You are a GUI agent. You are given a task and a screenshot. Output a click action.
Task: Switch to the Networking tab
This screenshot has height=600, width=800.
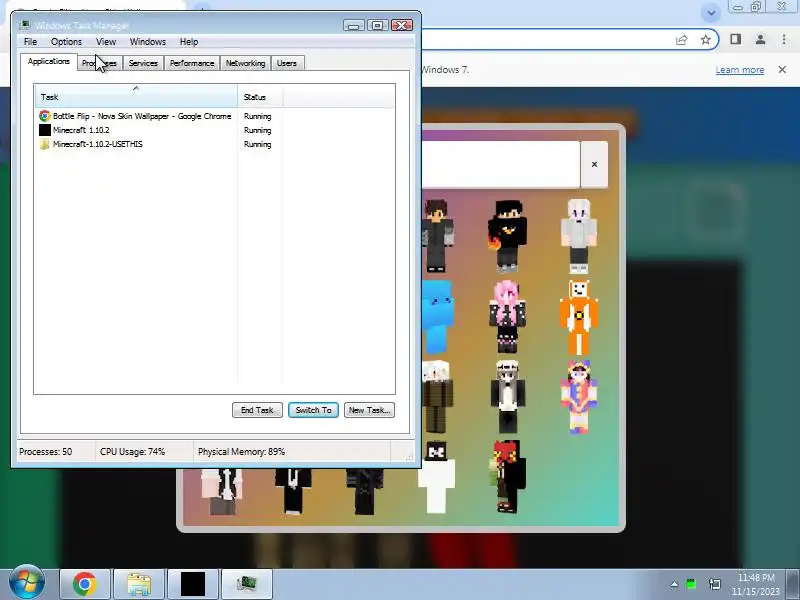(x=245, y=63)
